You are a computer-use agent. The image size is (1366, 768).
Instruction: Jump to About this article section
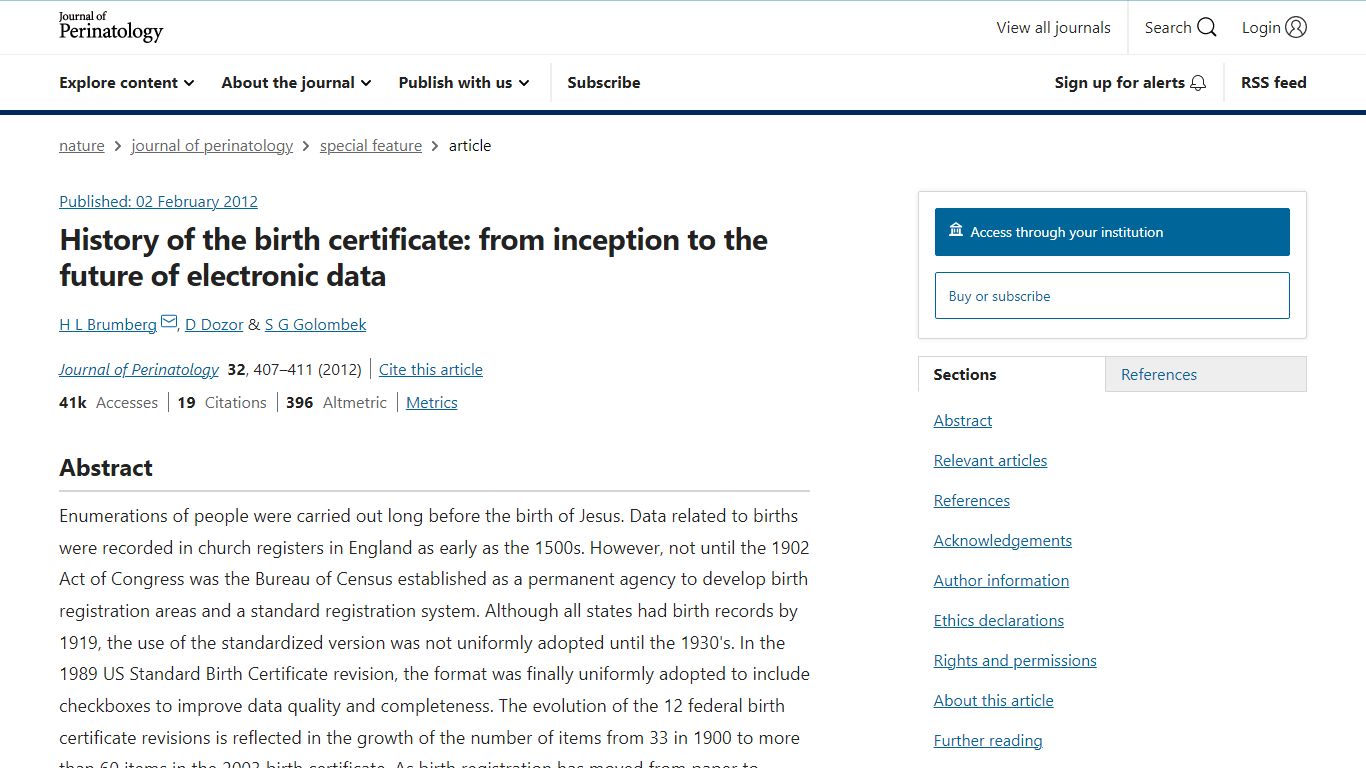994,701
